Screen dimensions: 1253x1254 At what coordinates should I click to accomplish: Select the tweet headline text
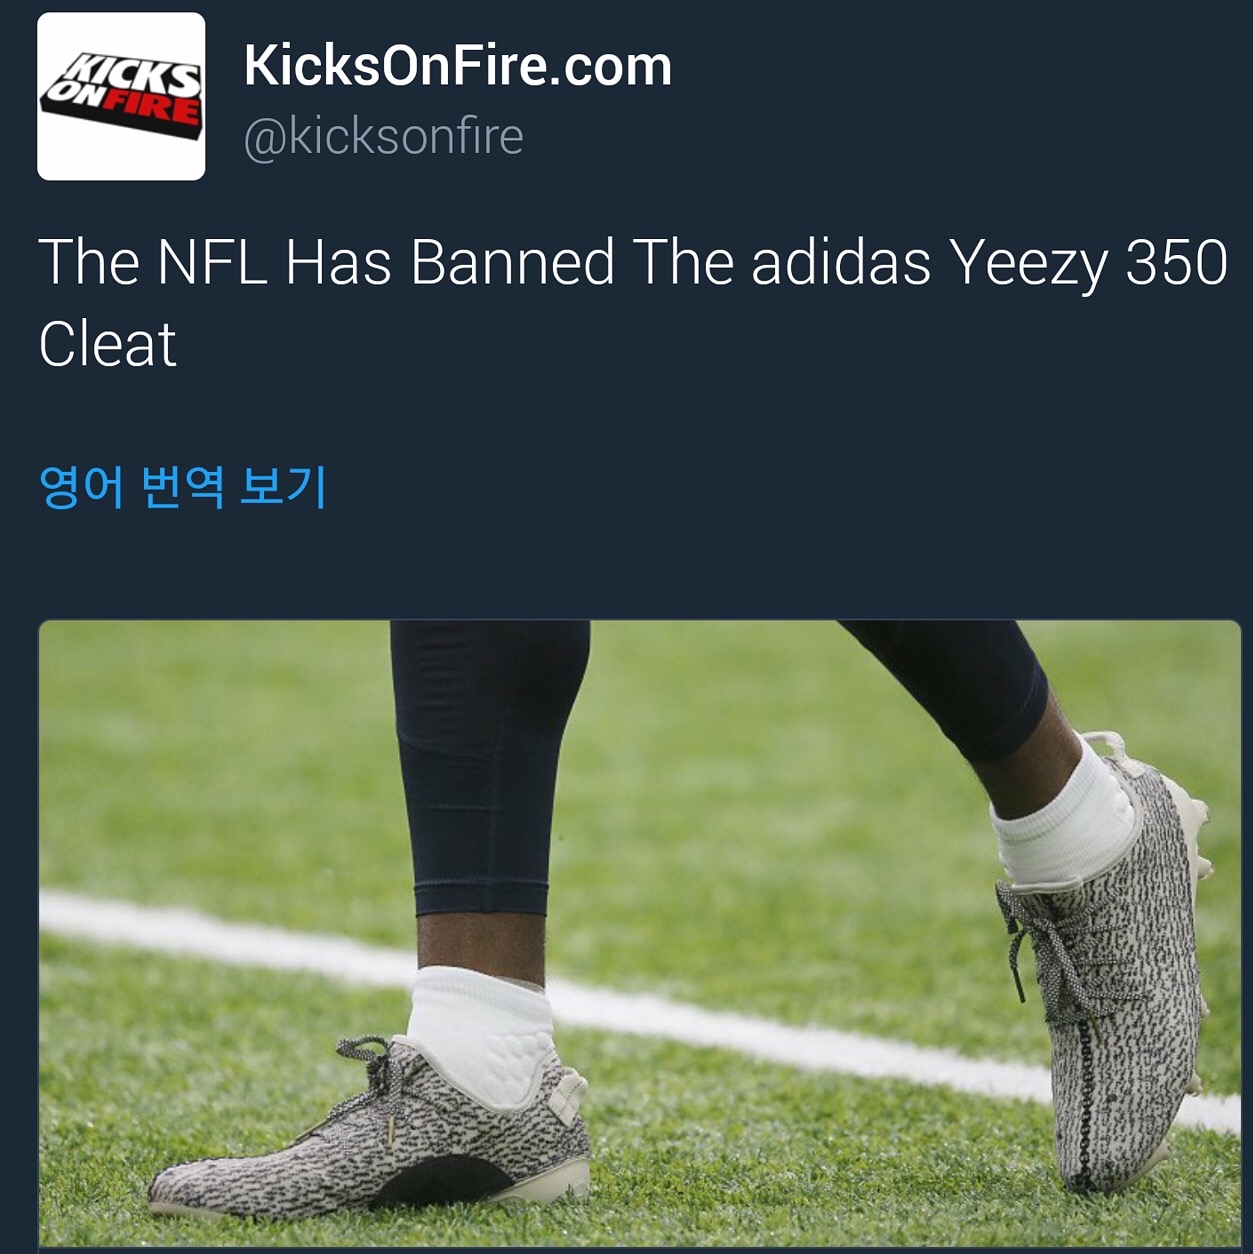click(633, 303)
